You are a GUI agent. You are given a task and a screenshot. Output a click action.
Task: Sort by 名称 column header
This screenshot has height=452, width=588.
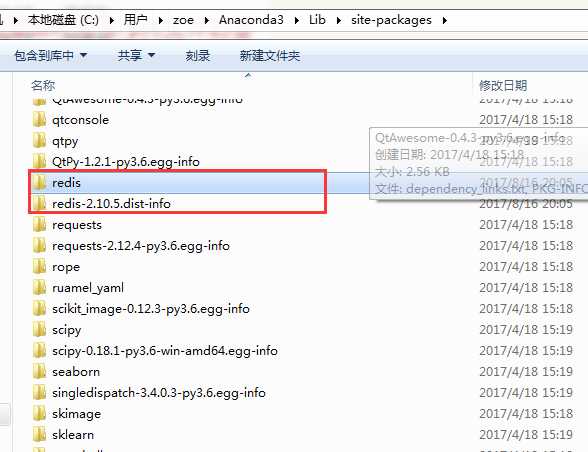click(43, 86)
